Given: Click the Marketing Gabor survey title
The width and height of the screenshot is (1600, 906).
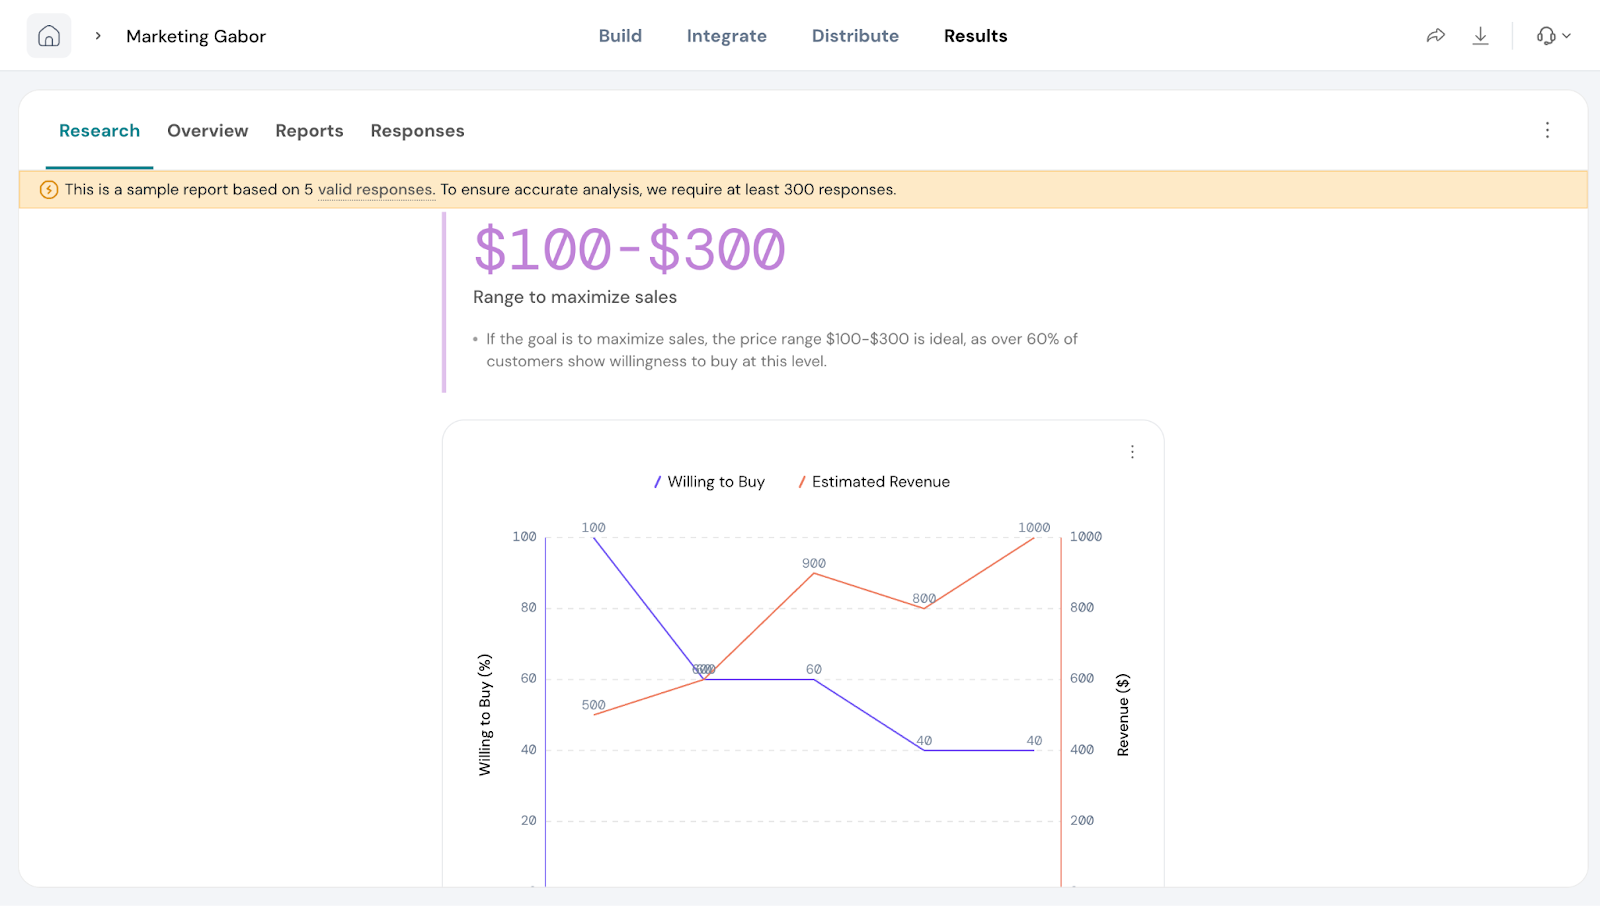Looking at the screenshot, I should coord(196,36).
